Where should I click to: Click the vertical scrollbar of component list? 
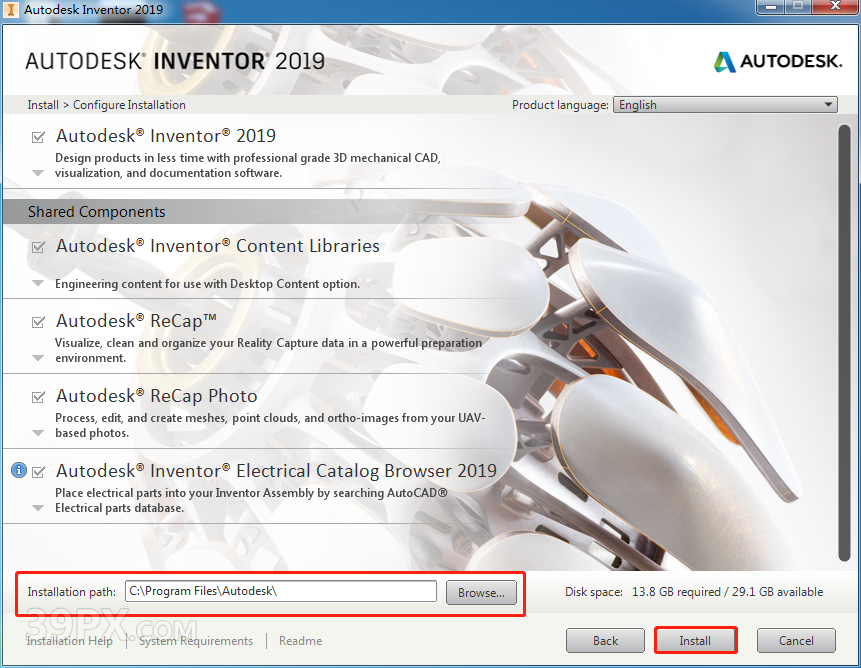point(845,343)
